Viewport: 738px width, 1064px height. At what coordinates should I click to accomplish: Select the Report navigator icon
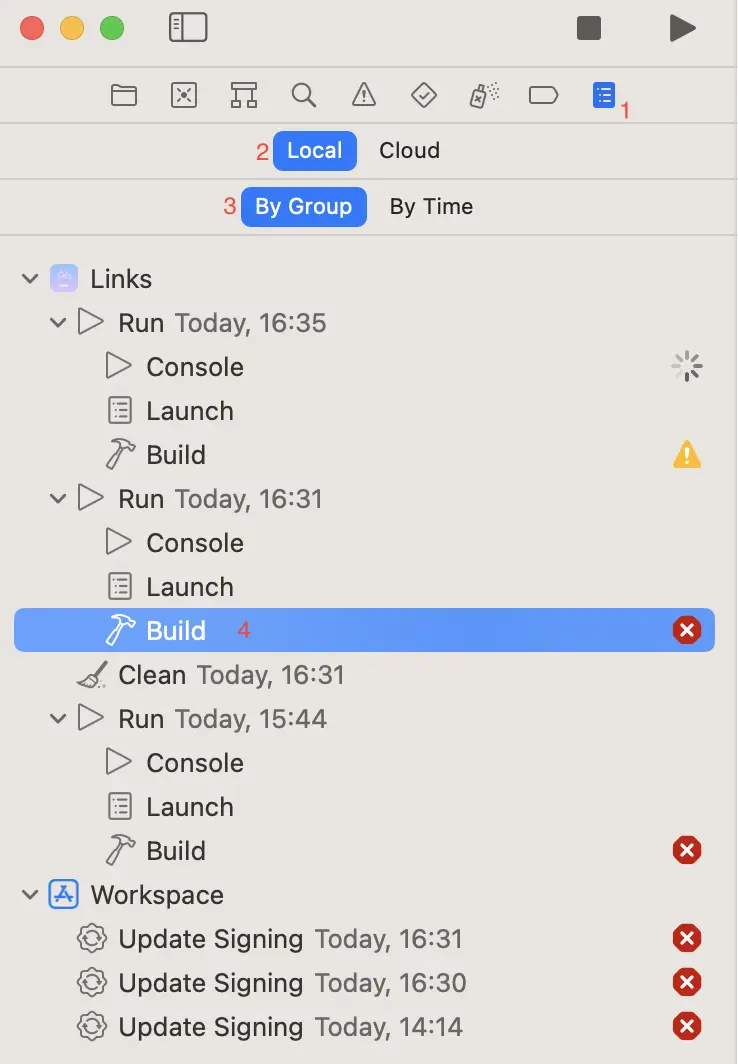(x=603, y=95)
